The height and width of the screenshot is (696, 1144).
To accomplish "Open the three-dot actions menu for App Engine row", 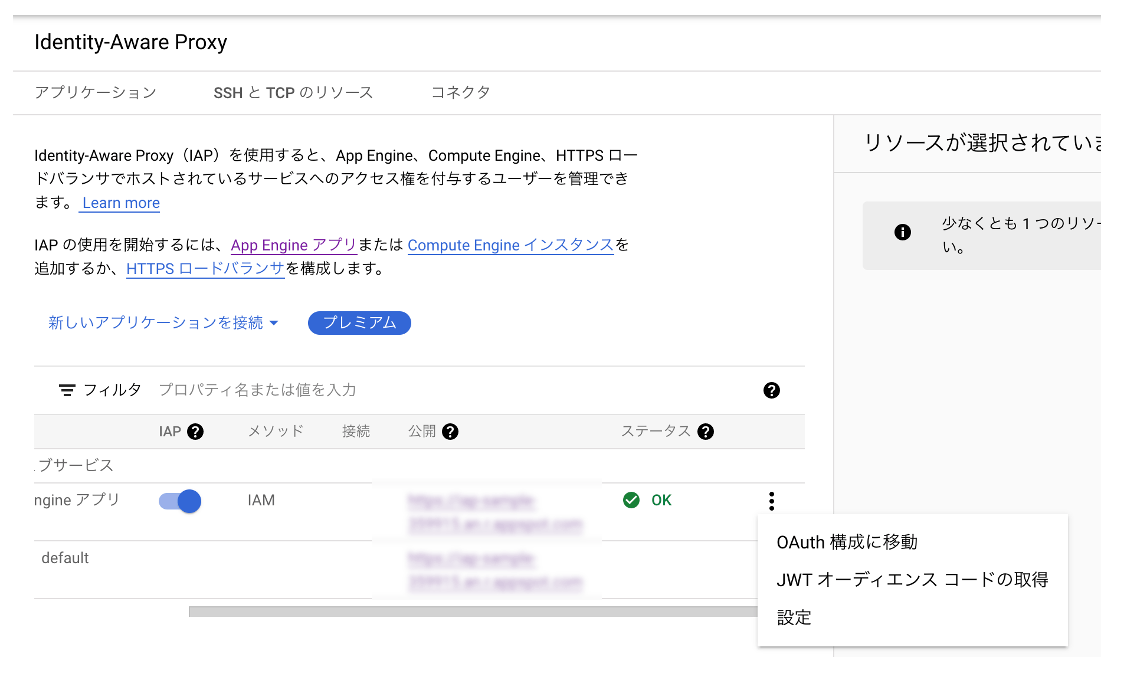I will tap(771, 500).
